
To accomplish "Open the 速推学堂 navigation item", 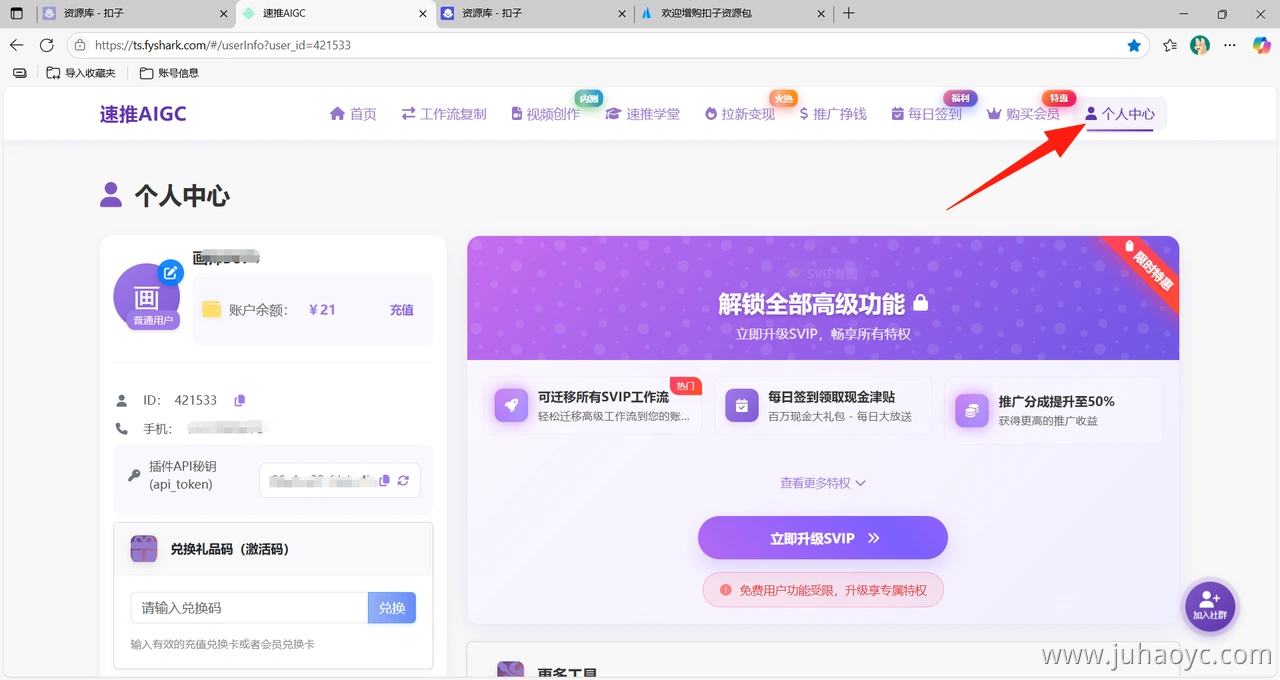I will point(643,114).
